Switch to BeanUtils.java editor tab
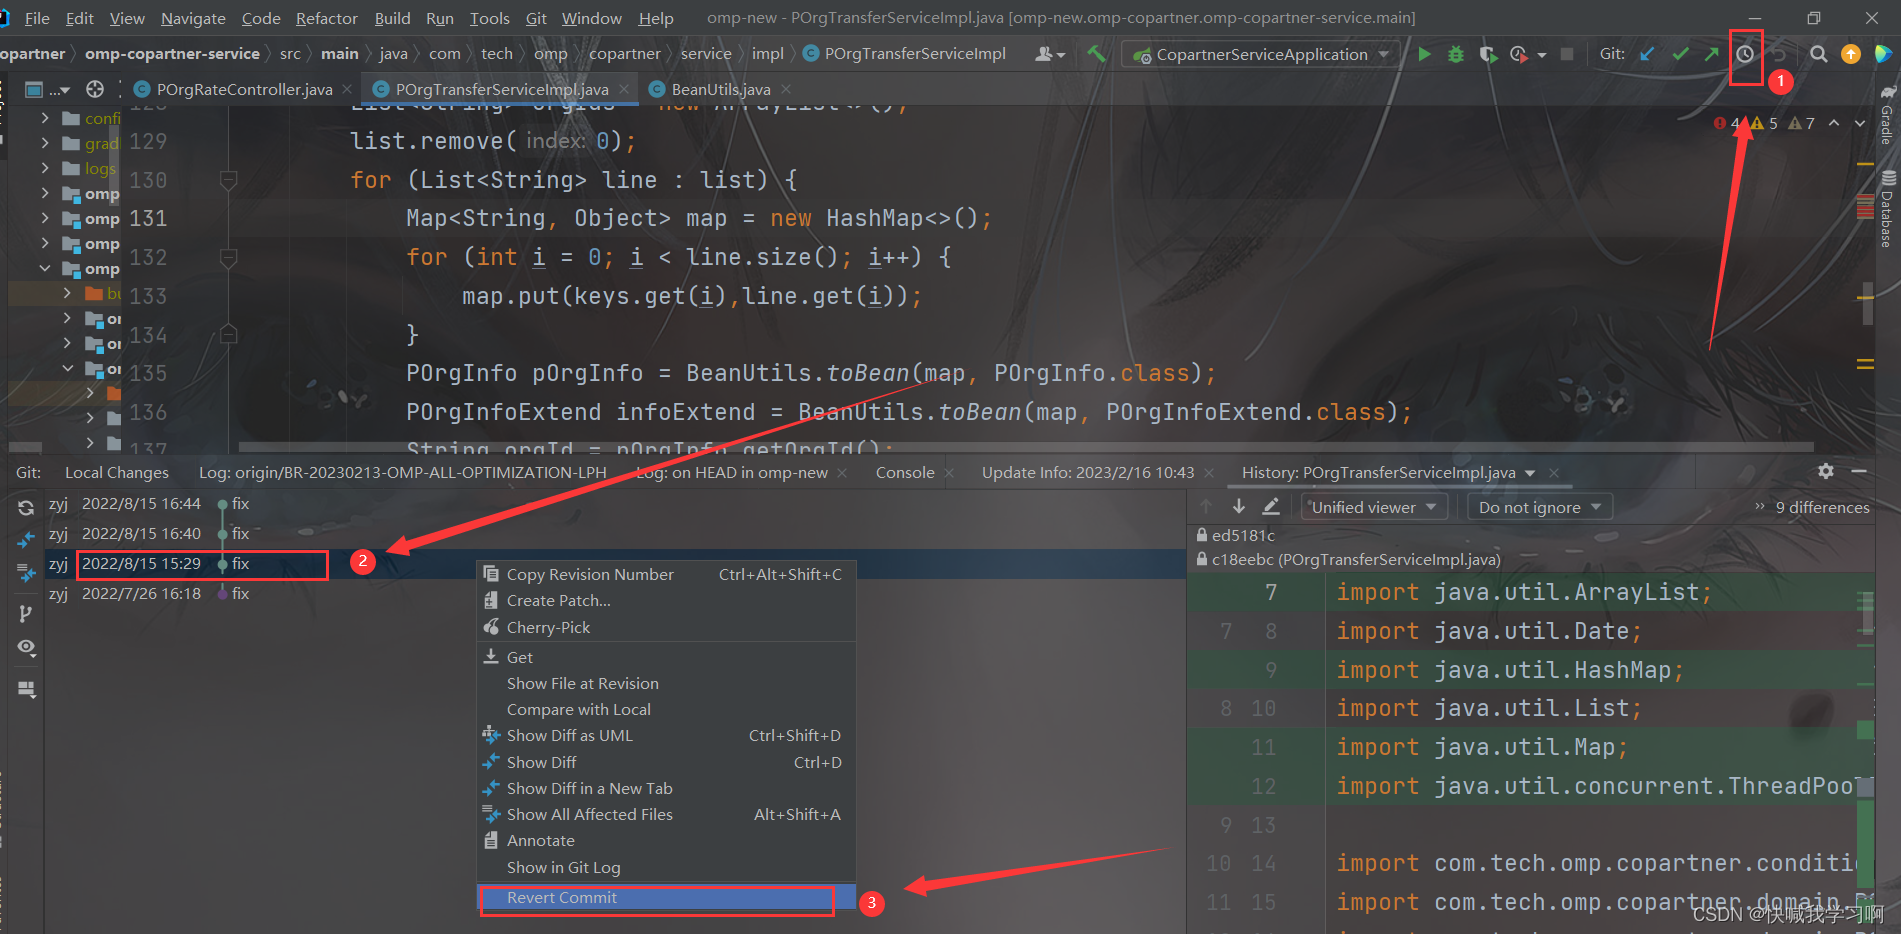 pos(721,89)
